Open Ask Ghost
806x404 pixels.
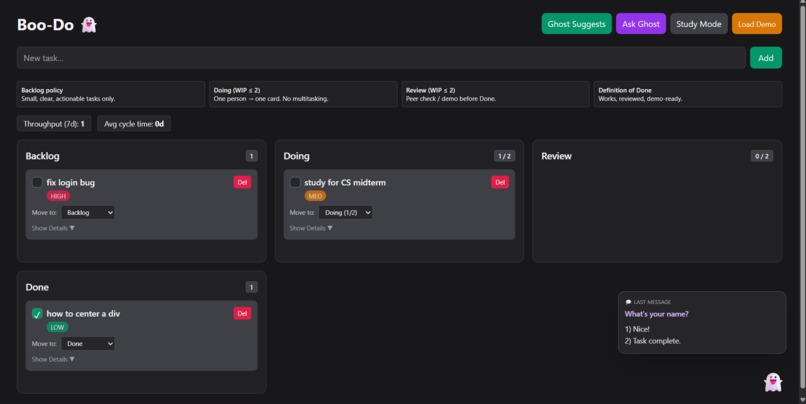click(x=640, y=24)
